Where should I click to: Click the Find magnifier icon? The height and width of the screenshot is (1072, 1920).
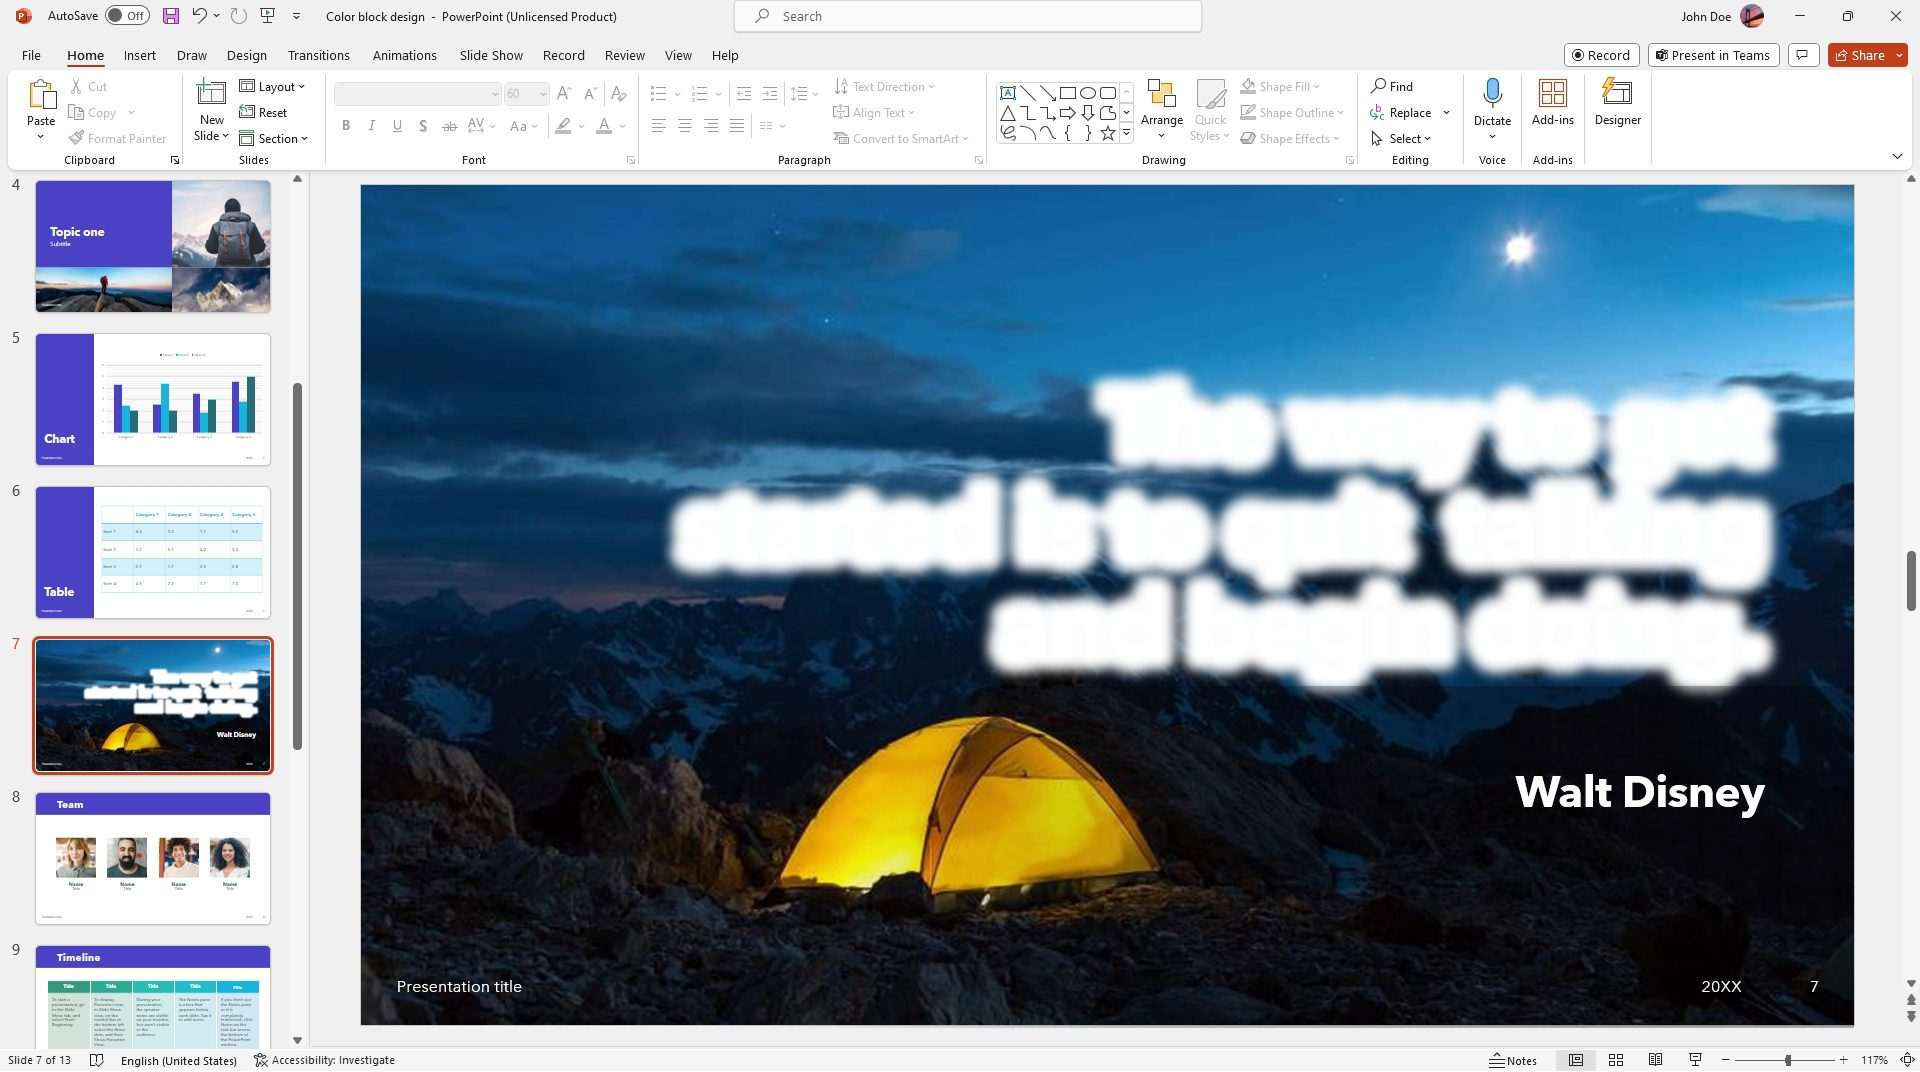[x=1378, y=86]
